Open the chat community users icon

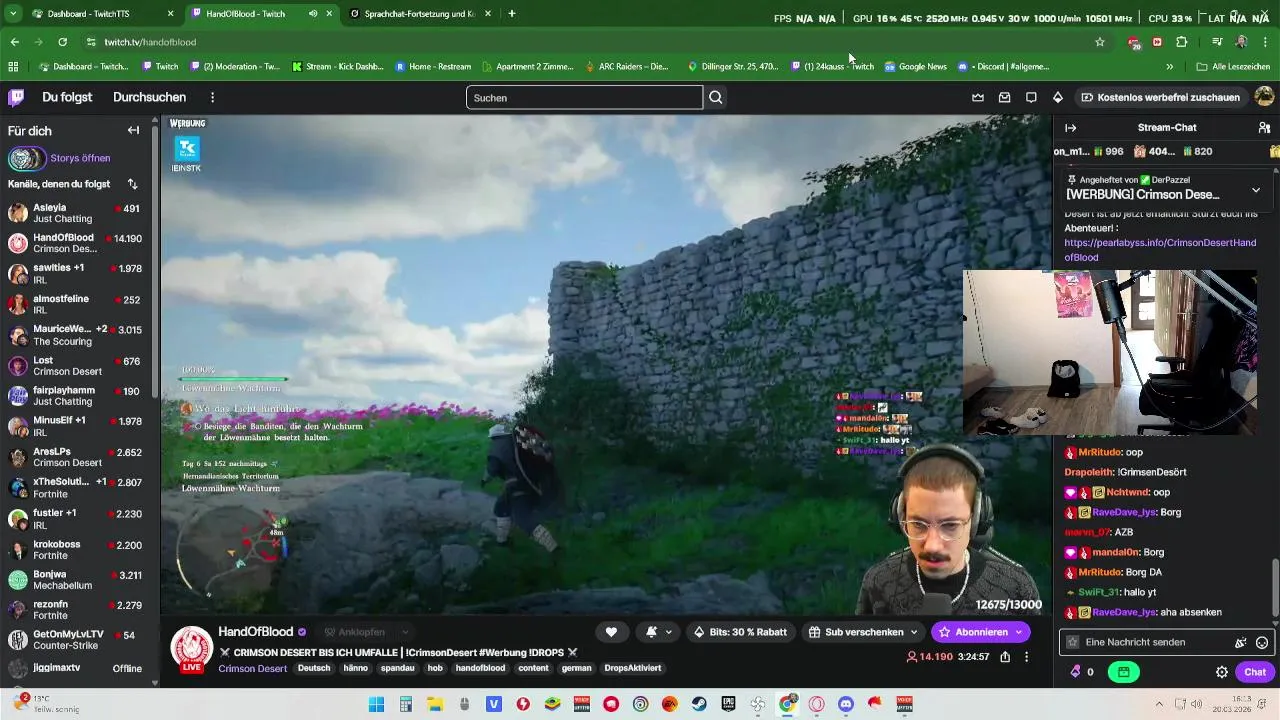click(x=1264, y=127)
